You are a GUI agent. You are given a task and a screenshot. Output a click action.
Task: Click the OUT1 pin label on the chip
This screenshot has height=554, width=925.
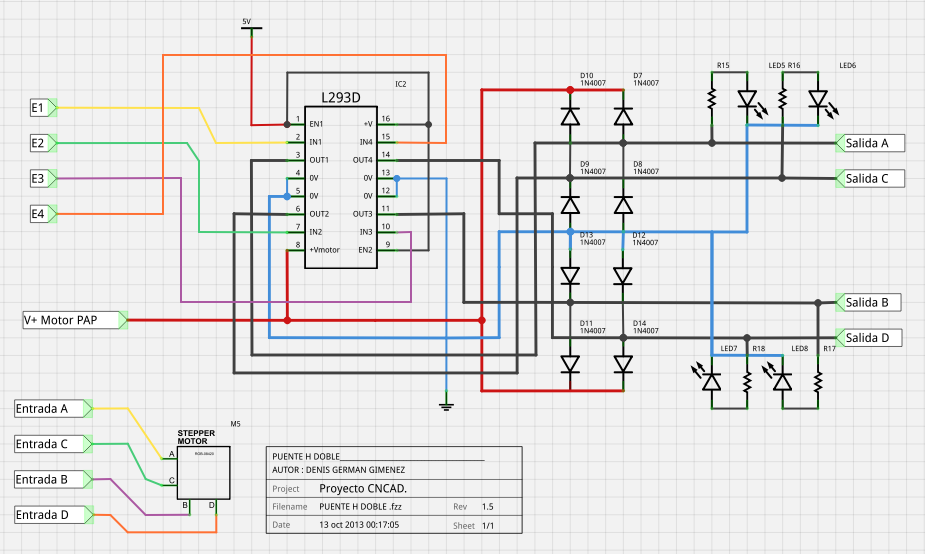319,160
